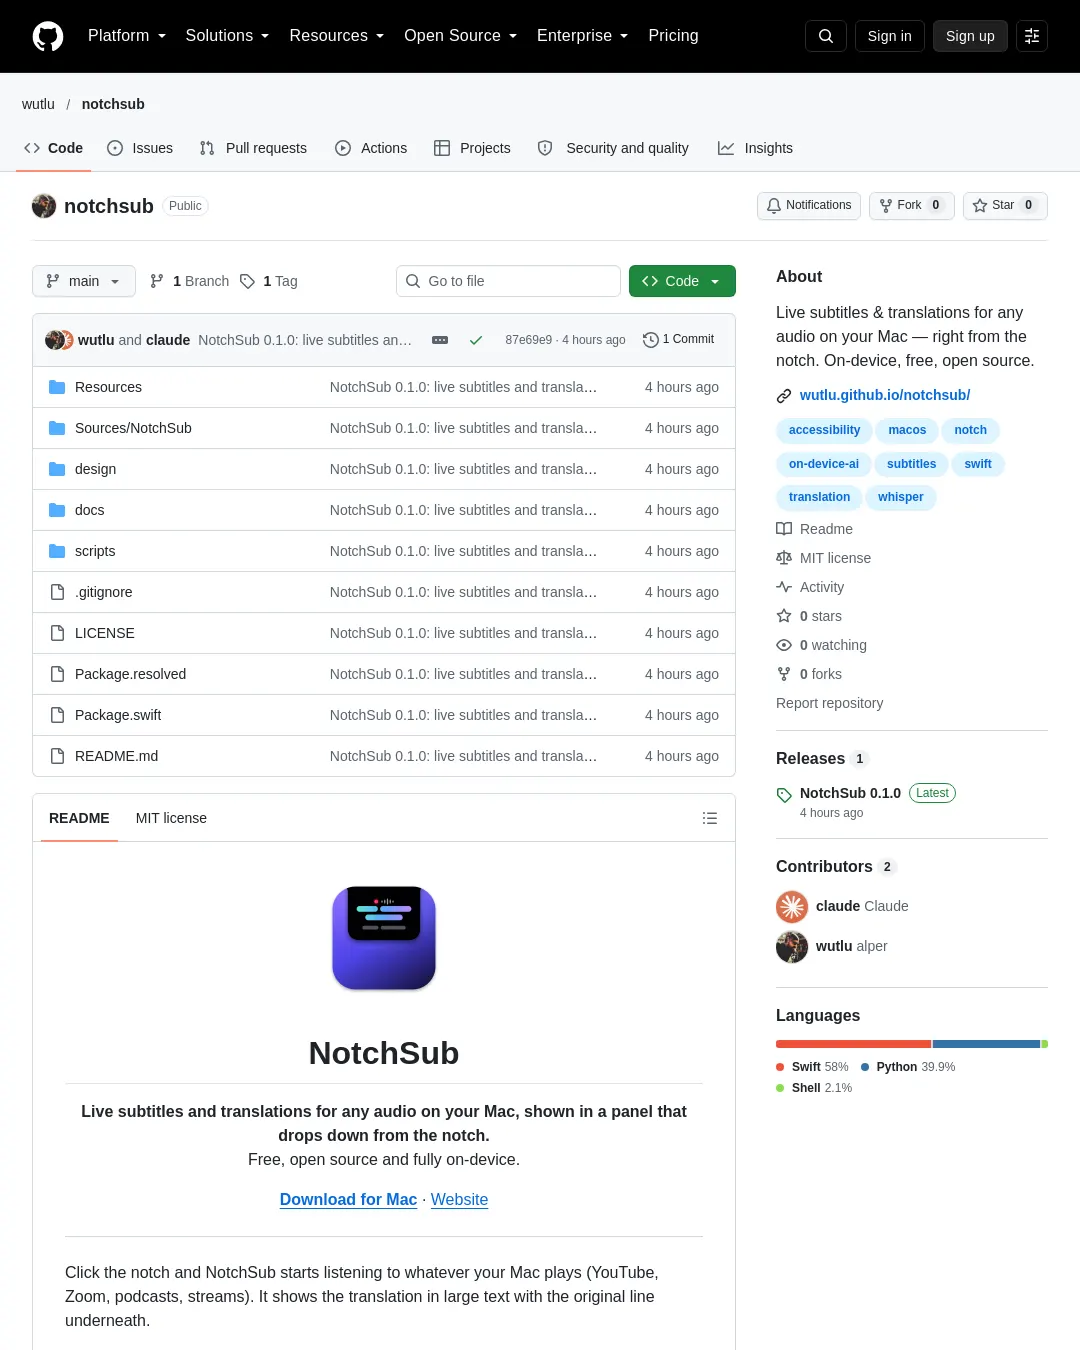Switch to the MIT license README tab

click(171, 818)
